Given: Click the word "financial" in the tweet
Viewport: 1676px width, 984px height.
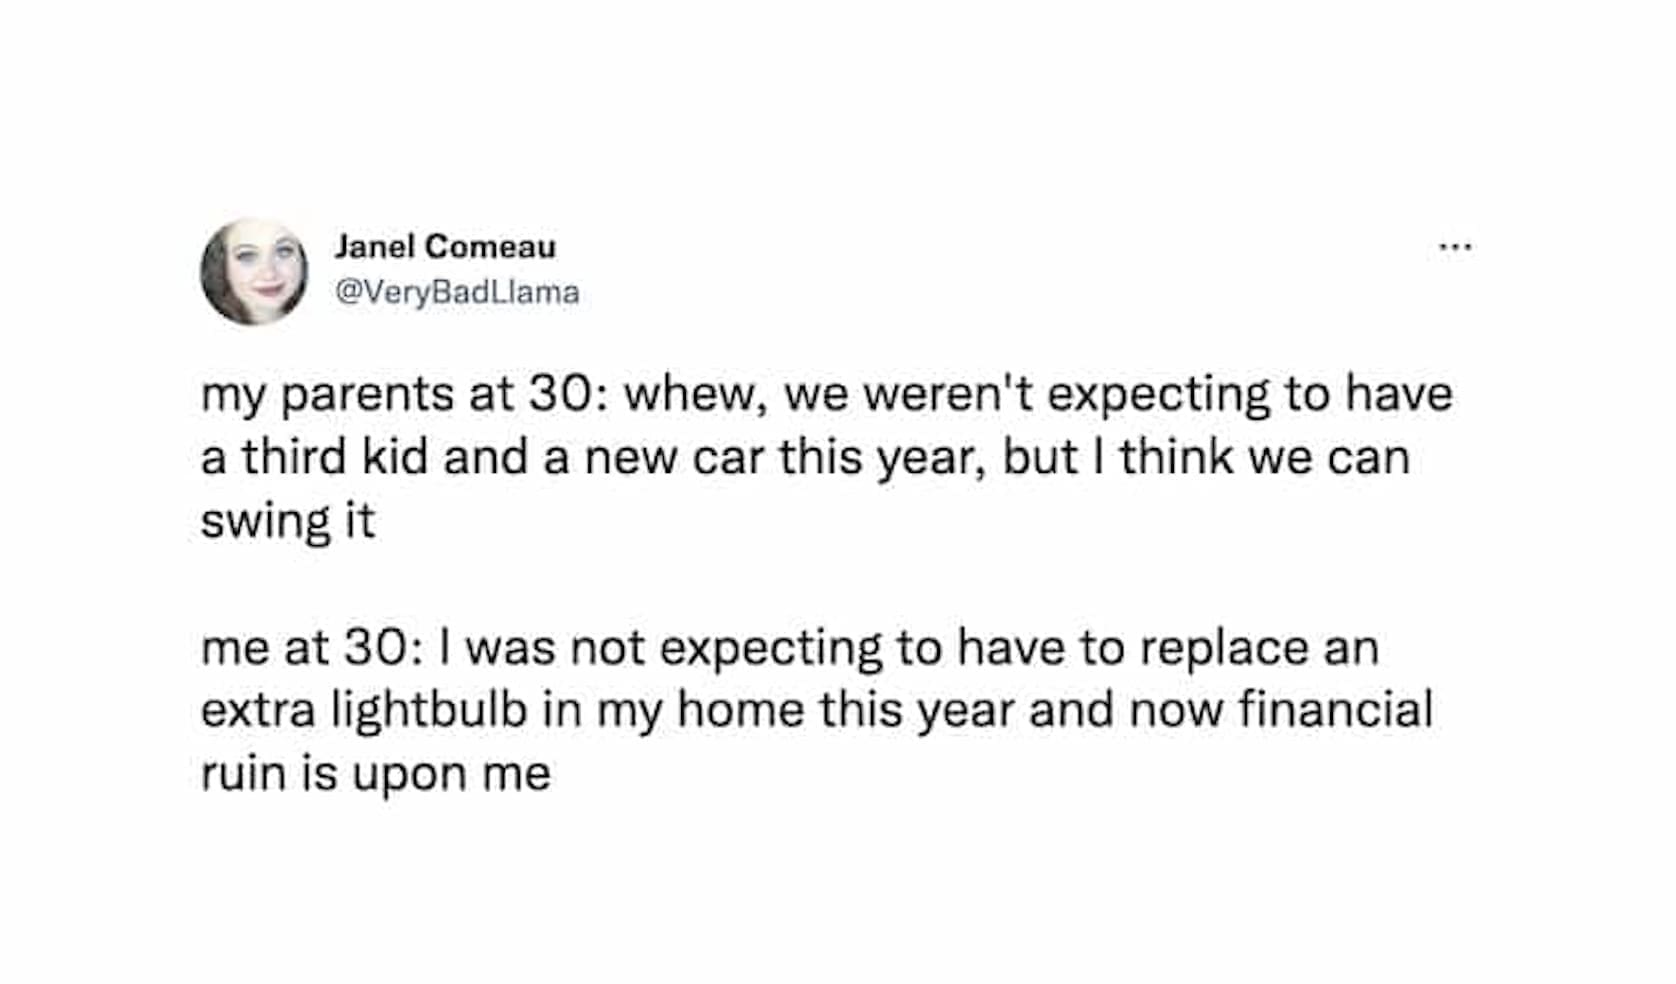Looking at the screenshot, I should pos(1335,710).
